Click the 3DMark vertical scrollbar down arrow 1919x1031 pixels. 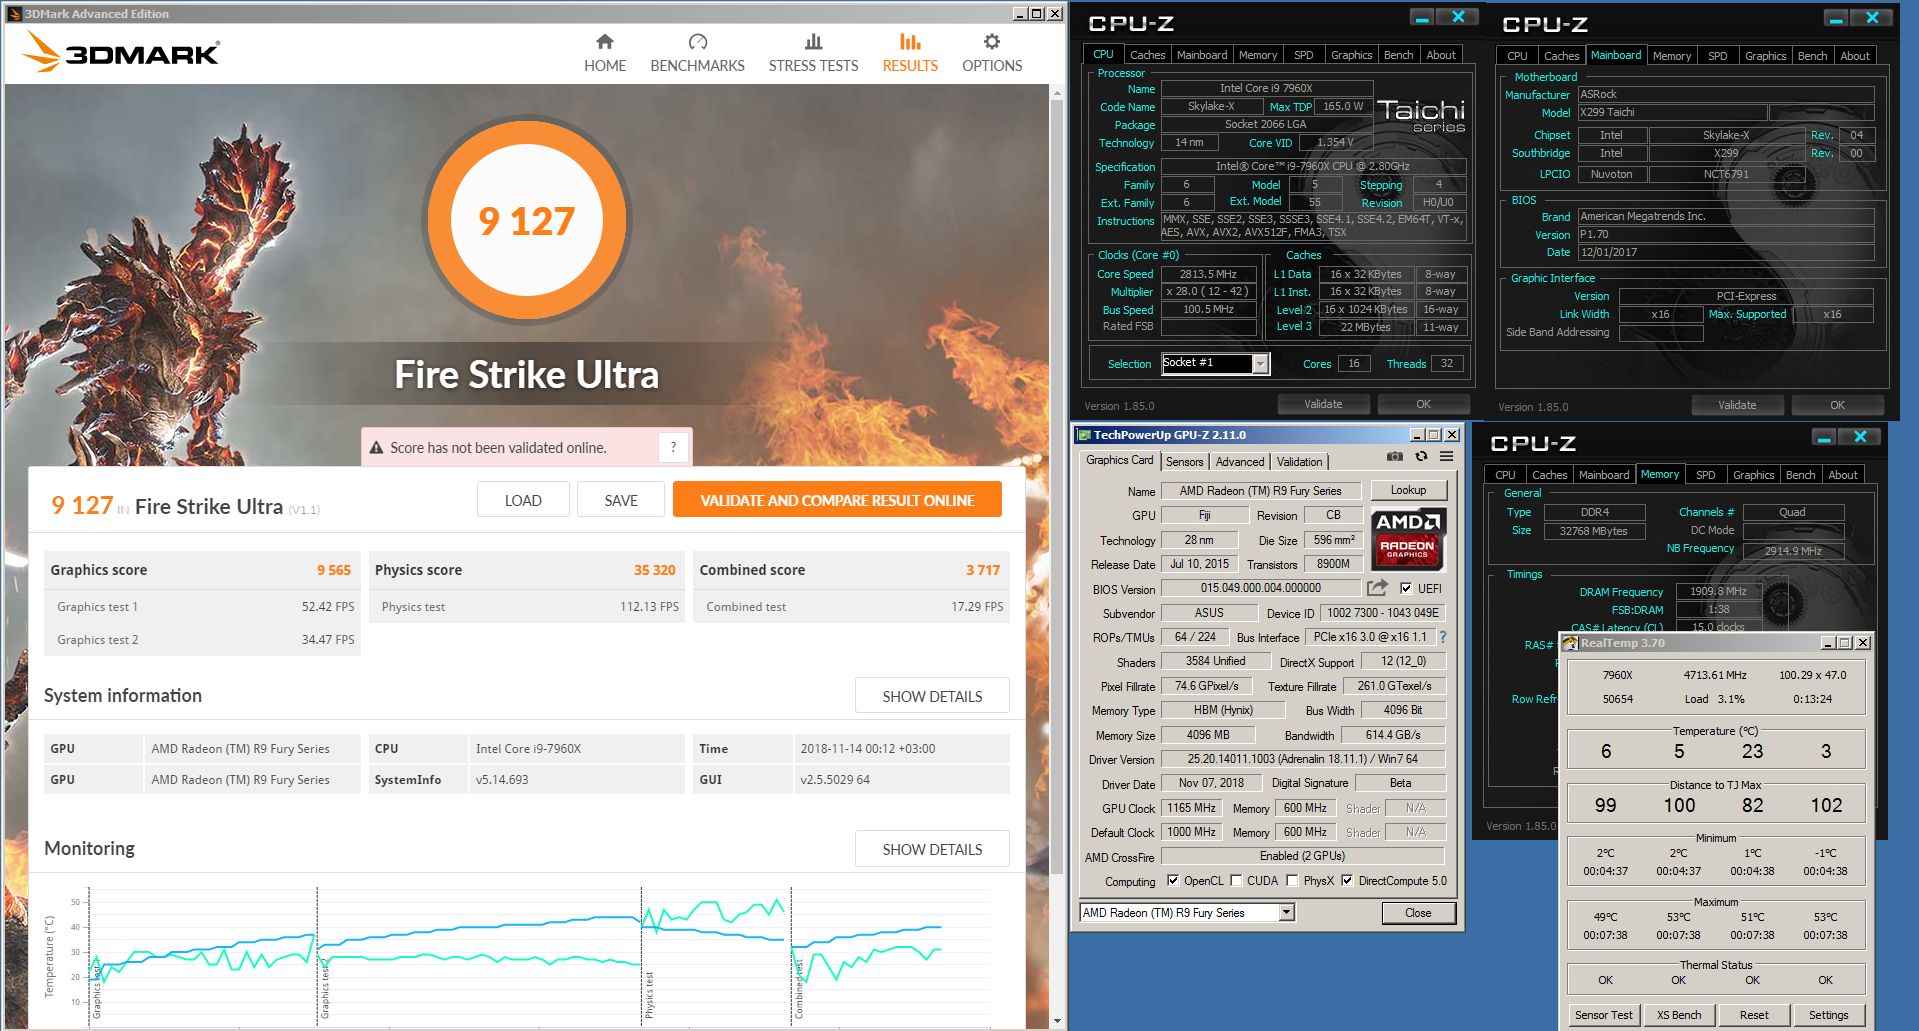(1057, 1020)
